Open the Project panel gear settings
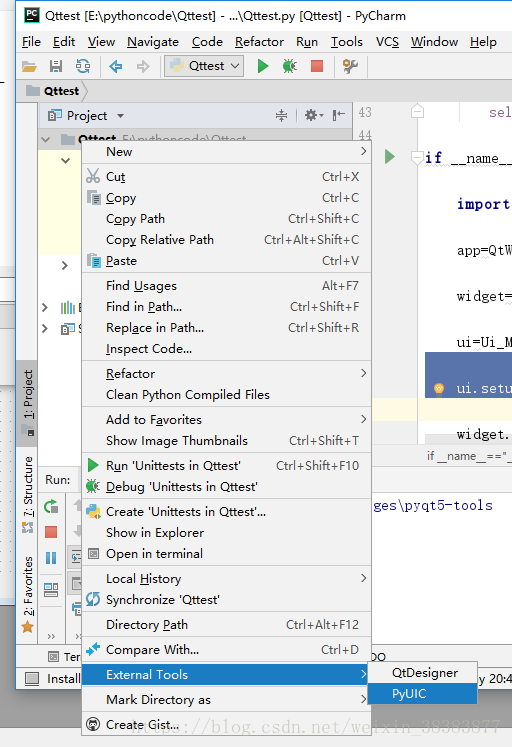Image resolution: width=512 pixels, height=747 pixels. 314,115
